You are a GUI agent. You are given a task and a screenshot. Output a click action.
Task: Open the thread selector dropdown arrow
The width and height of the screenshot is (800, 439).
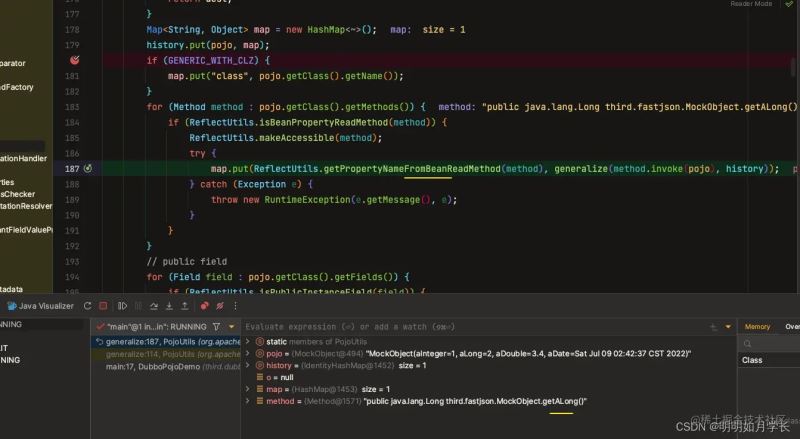[231, 327]
